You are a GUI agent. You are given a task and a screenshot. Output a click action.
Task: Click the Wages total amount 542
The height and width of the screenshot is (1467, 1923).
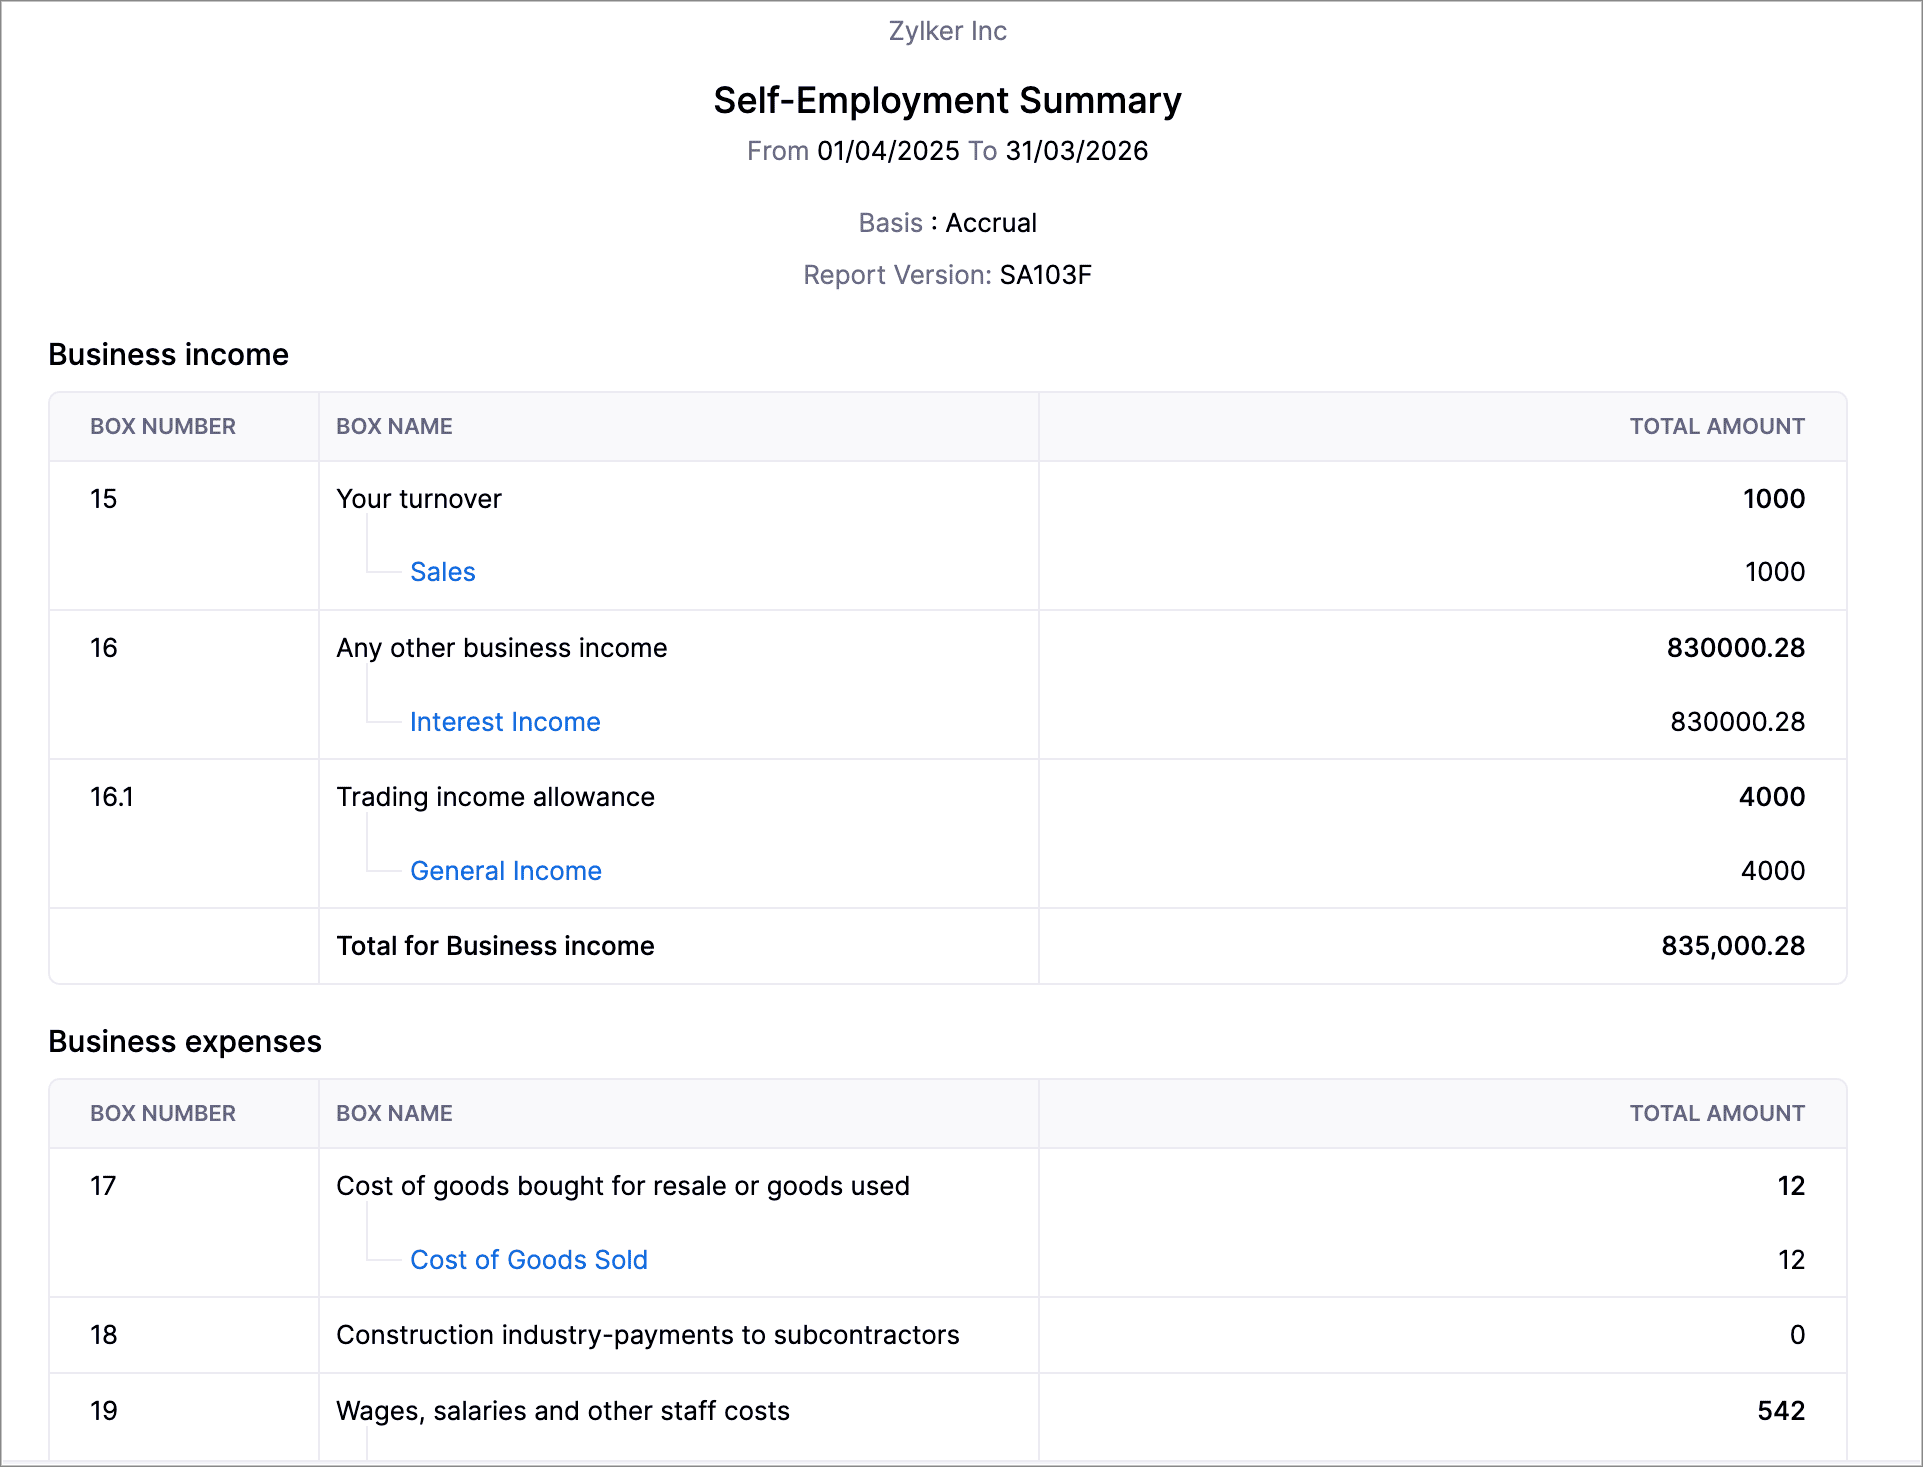tap(1780, 1411)
